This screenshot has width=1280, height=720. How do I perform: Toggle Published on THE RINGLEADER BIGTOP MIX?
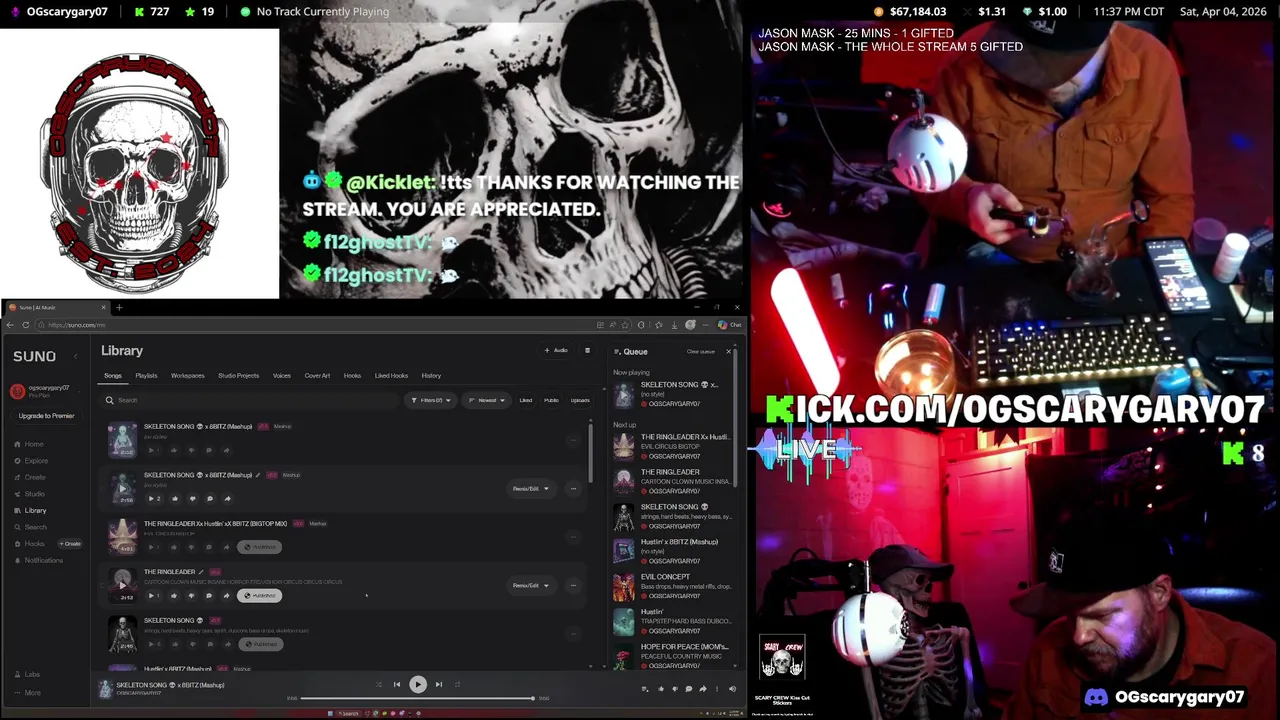coord(260,547)
